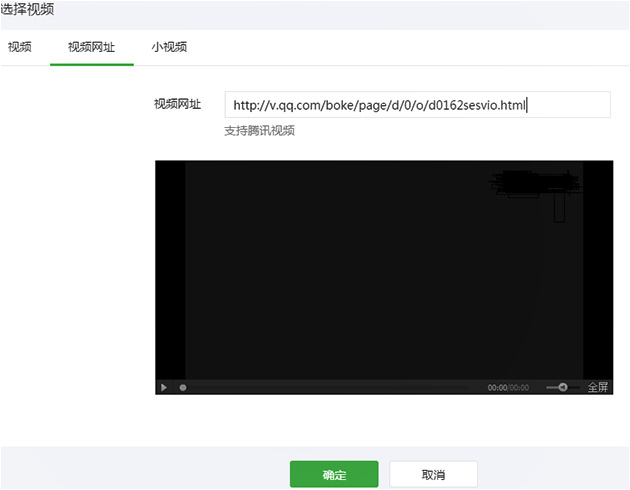Select the 视频网址 tab
Screen dimensions: 630x490
pos(92,47)
